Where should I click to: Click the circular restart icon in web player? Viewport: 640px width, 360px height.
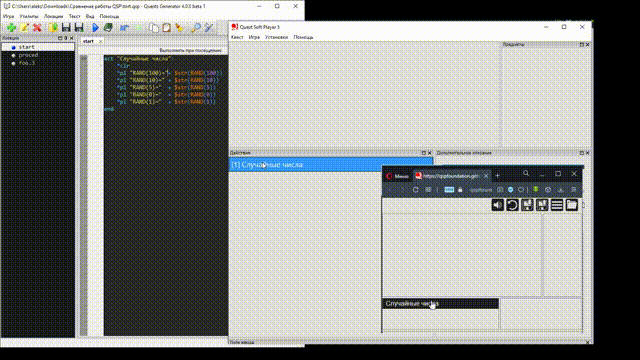click(512, 205)
